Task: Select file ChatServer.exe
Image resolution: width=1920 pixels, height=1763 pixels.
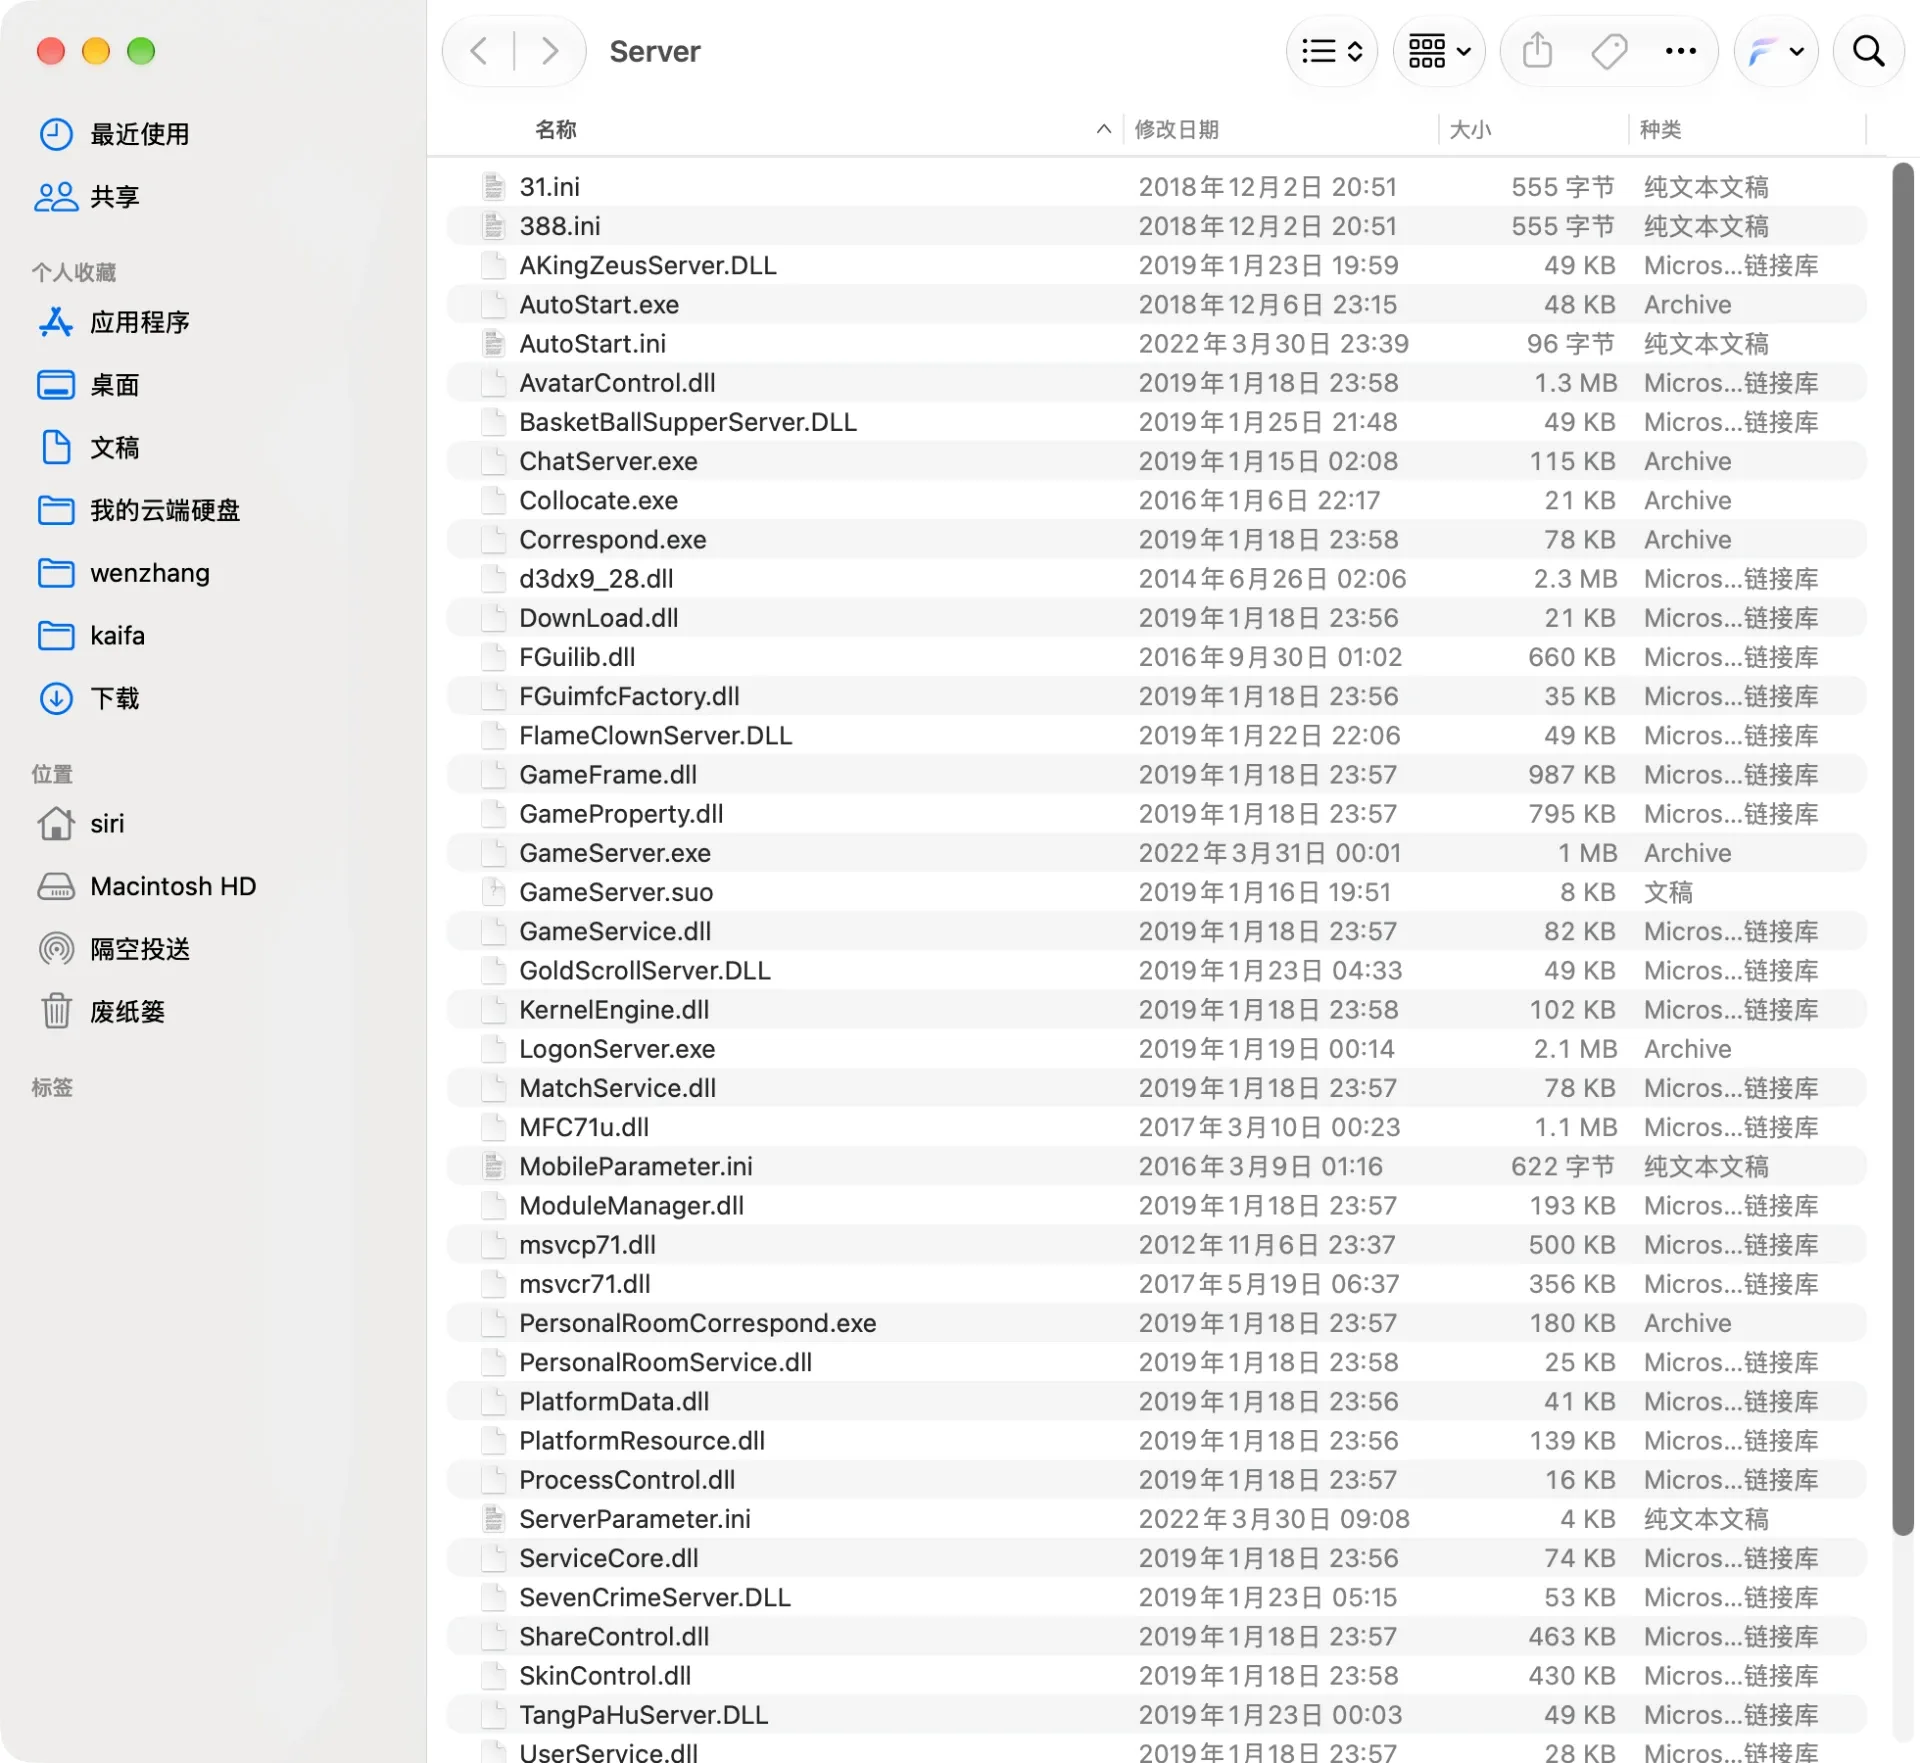Action: (1156, 462)
